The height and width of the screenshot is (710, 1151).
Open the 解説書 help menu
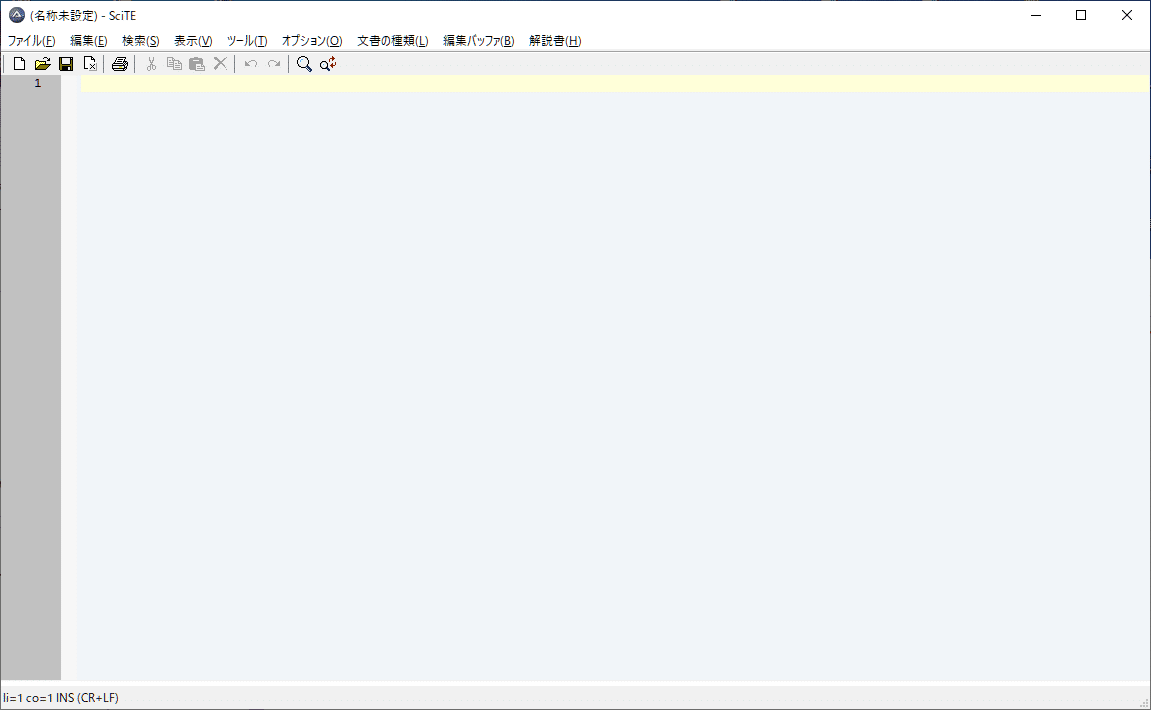click(556, 40)
